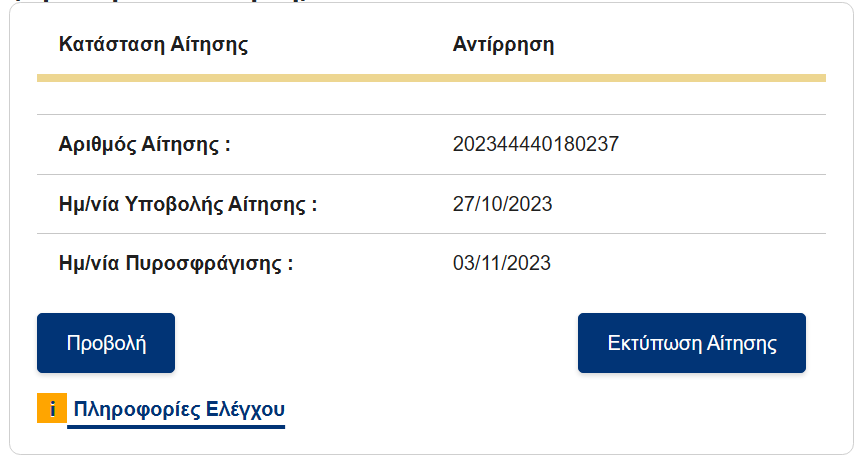The width and height of the screenshot is (865, 459).
Task: Click the divider line below the application number
Action: (x=431, y=174)
